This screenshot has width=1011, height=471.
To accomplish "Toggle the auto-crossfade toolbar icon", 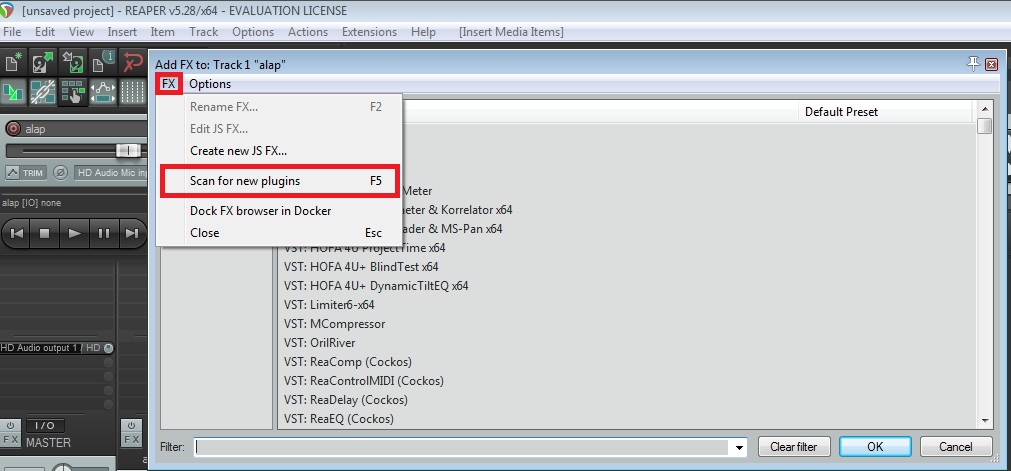I will point(13,92).
